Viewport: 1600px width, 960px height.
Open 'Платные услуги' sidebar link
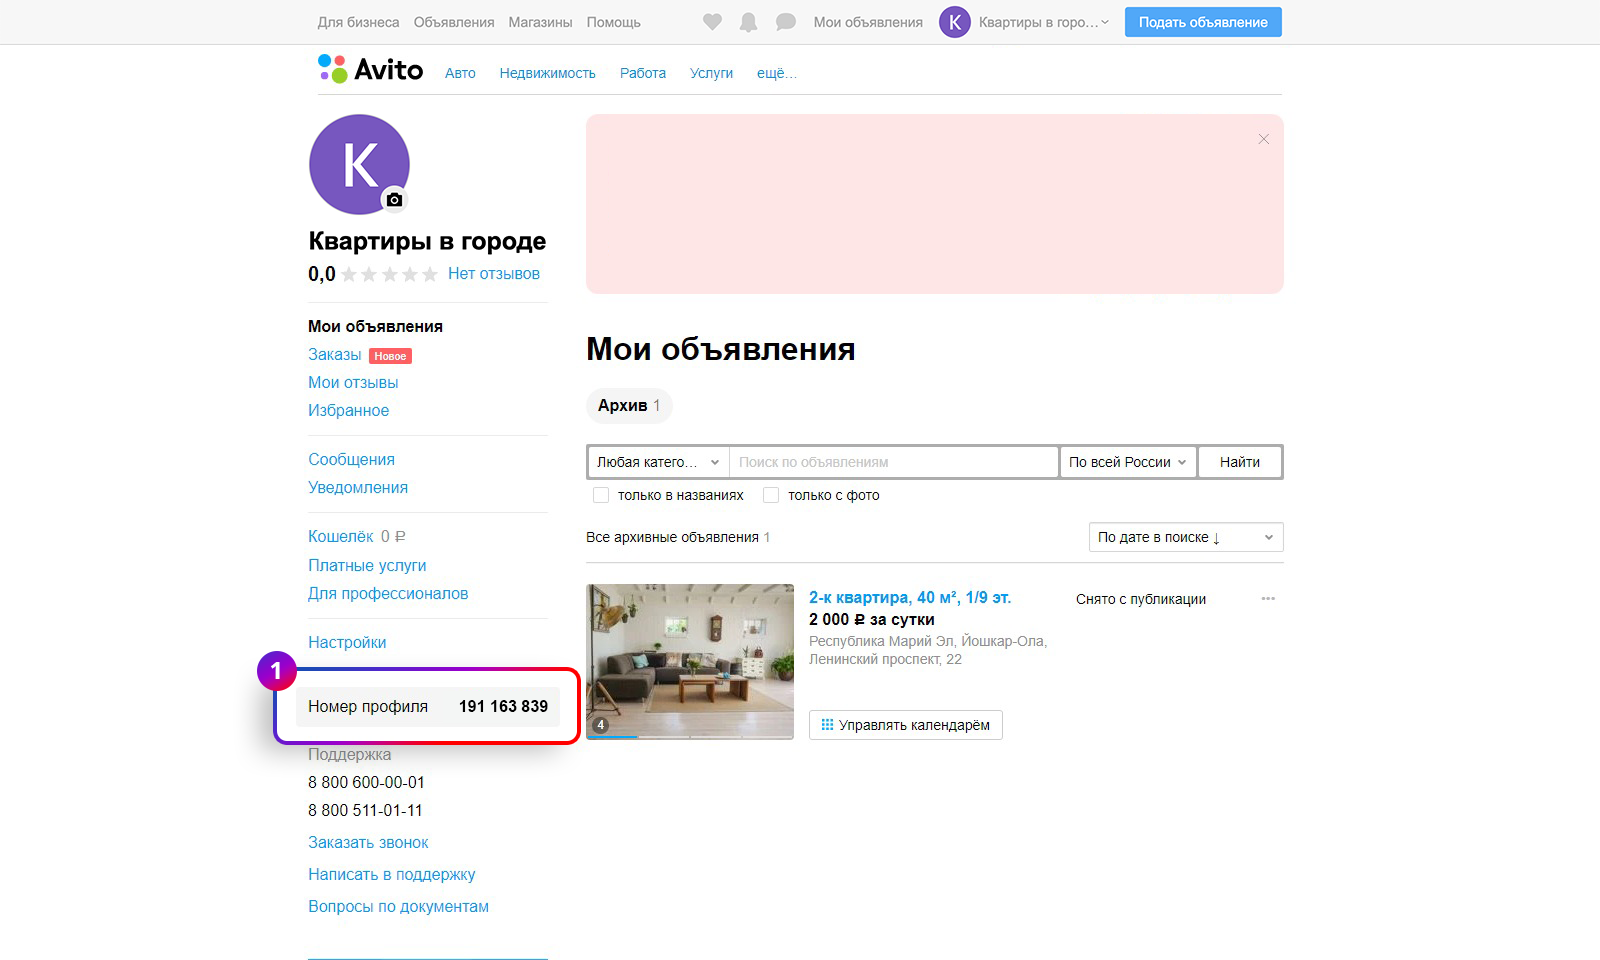click(x=367, y=566)
